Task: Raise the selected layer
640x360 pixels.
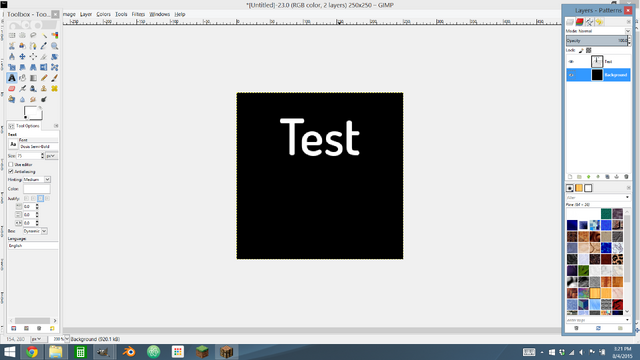Action: pos(589,177)
